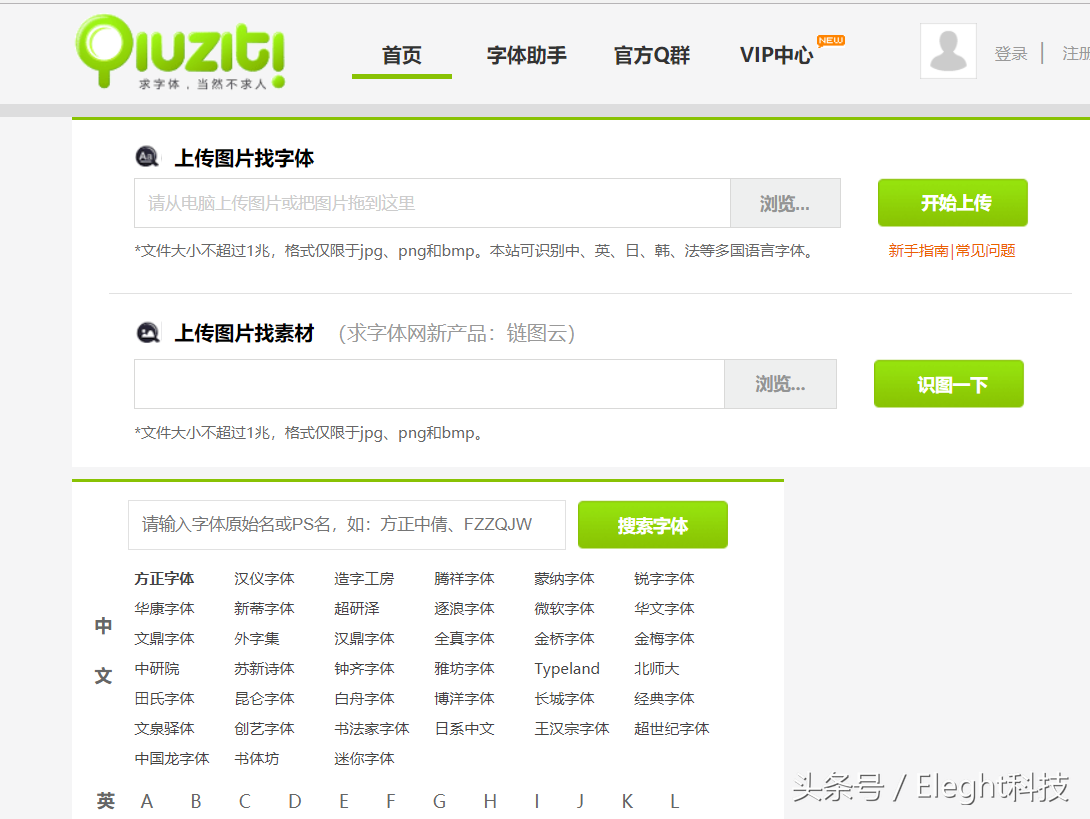Click the 开始上传 button
1090x819 pixels.
coord(952,202)
